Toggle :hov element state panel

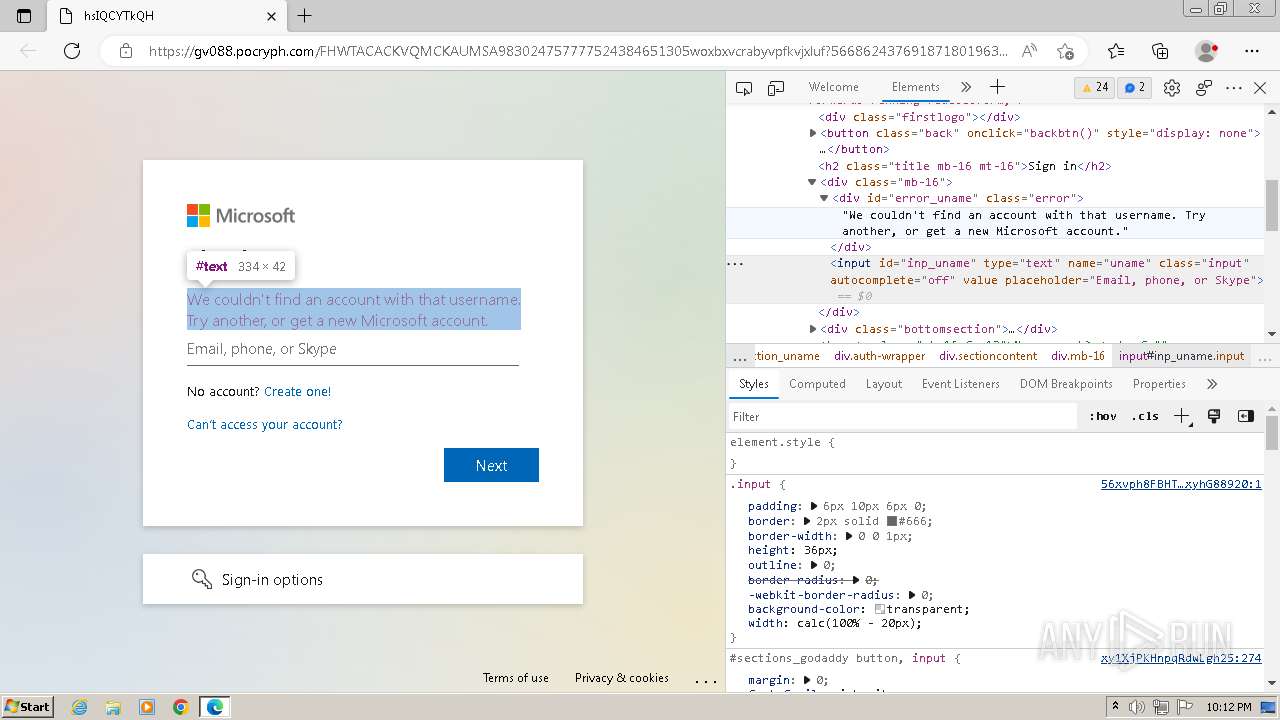(1104, 416)
